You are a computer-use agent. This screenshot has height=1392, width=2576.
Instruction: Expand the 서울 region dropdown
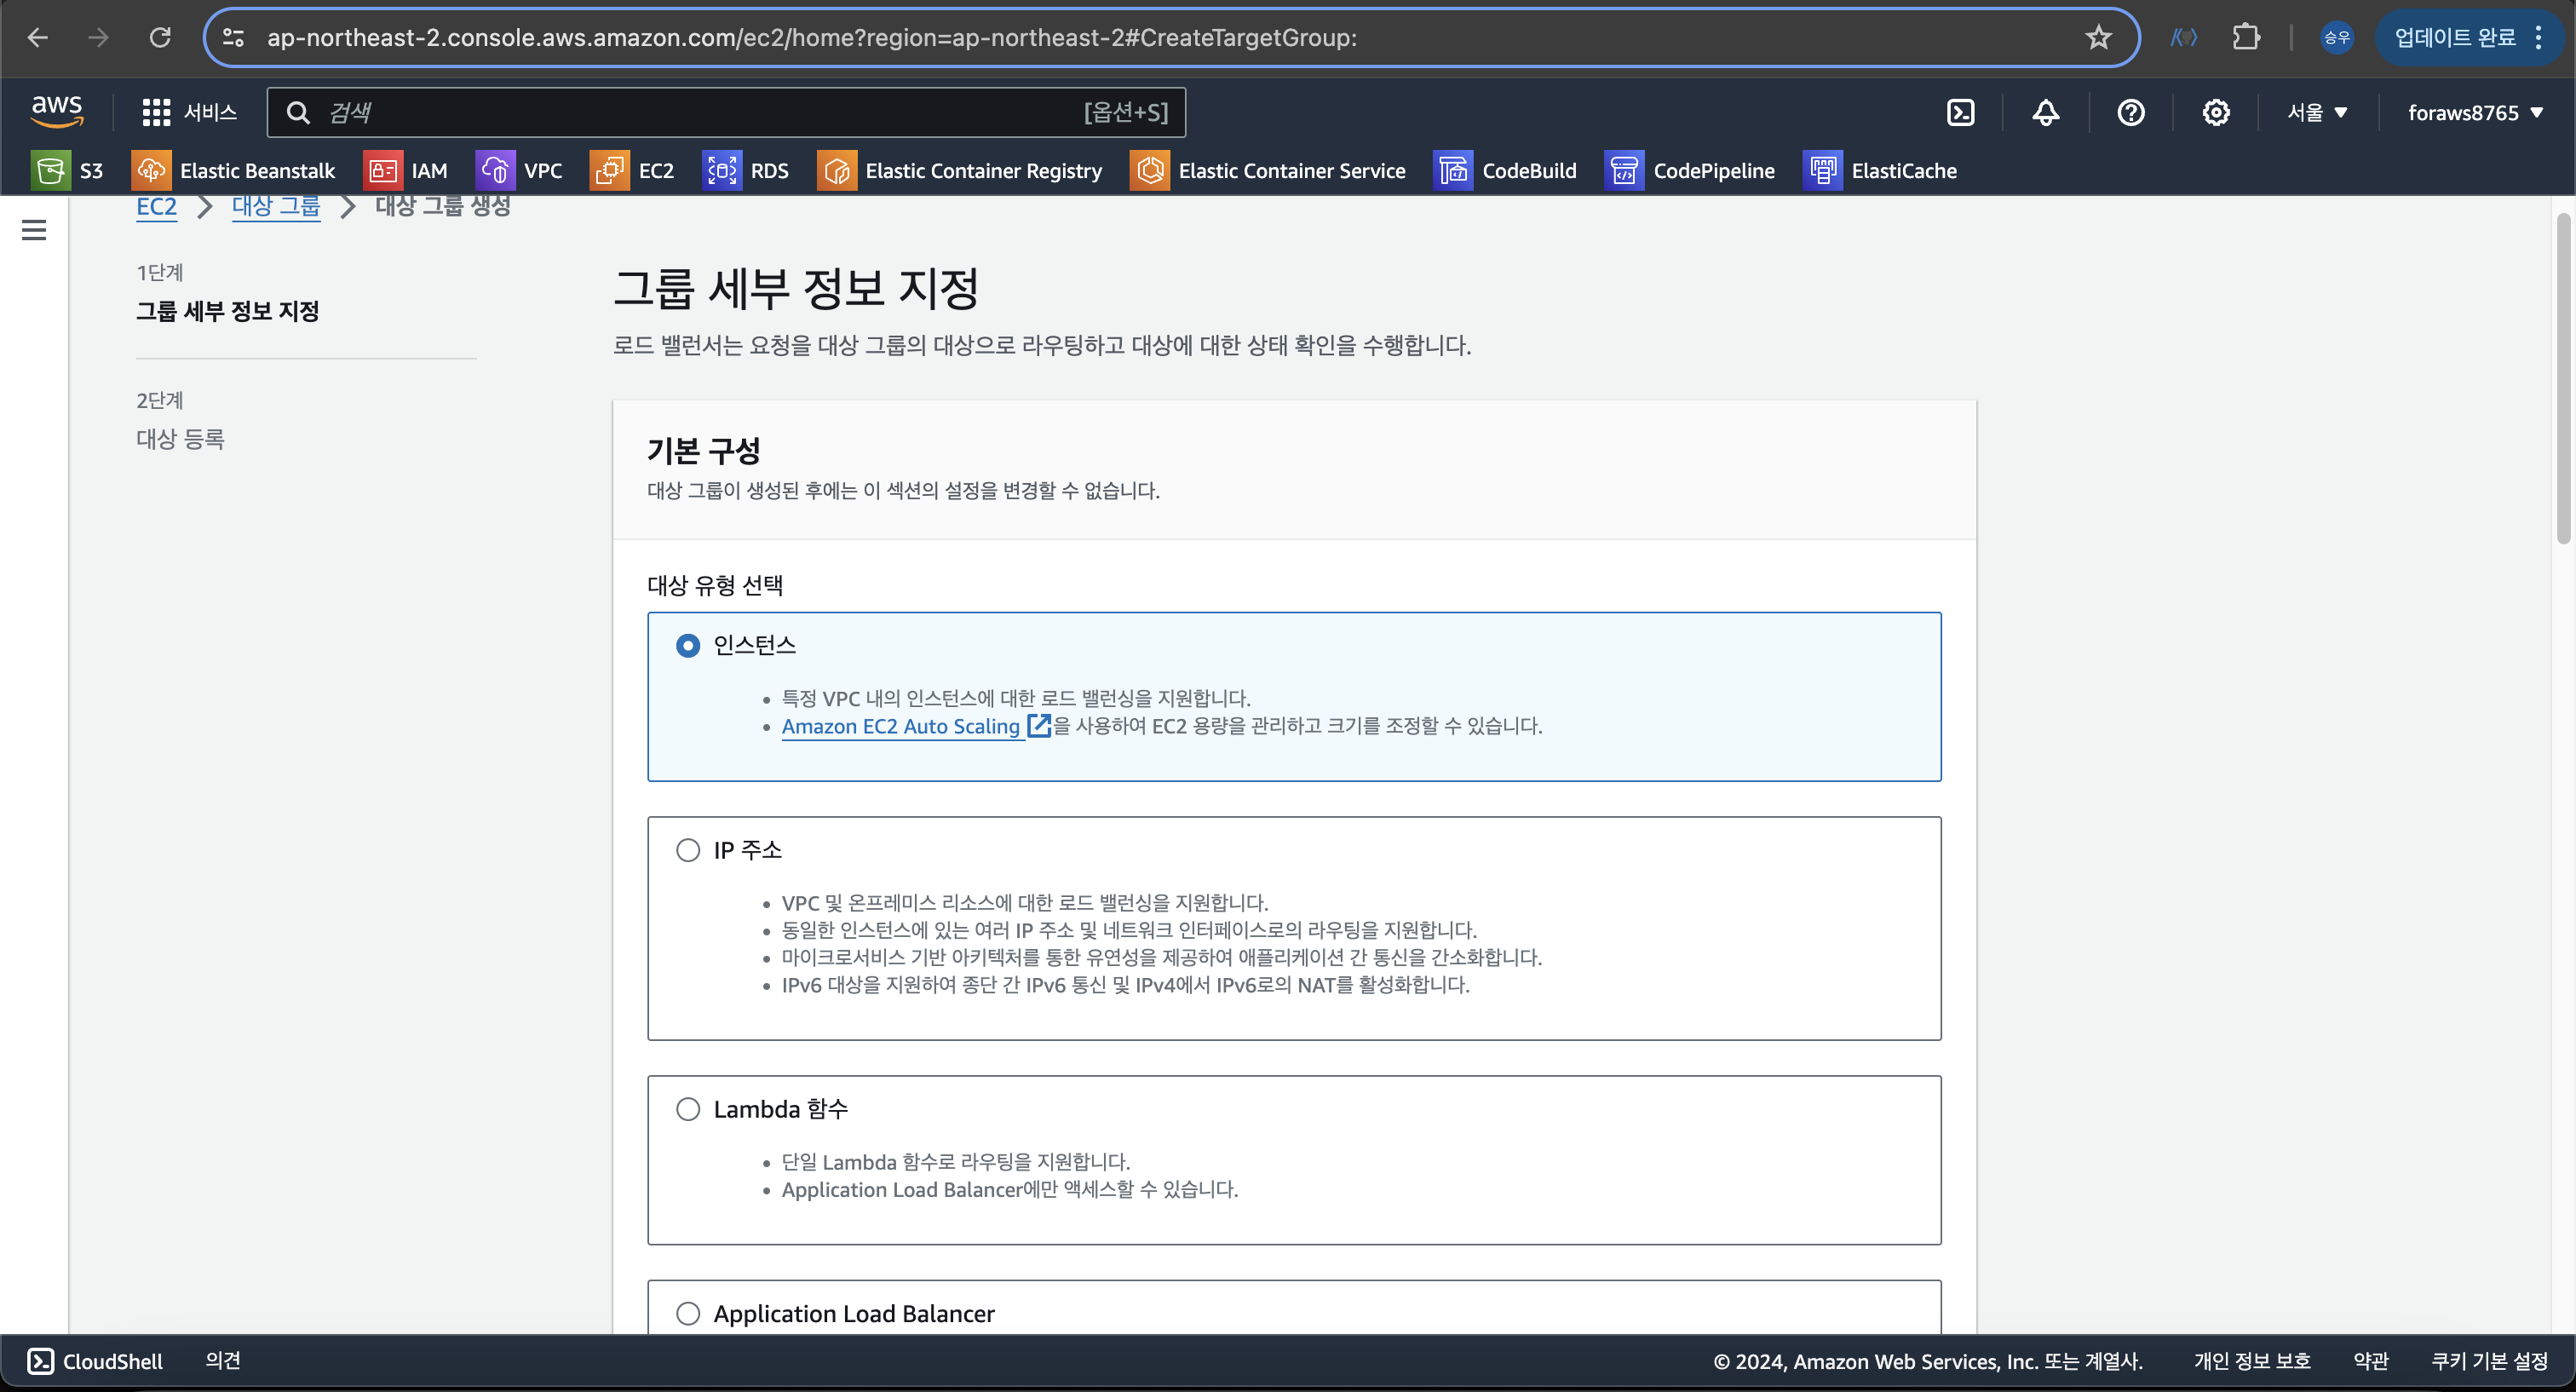pyautogui.click(x=2317, y=112)
